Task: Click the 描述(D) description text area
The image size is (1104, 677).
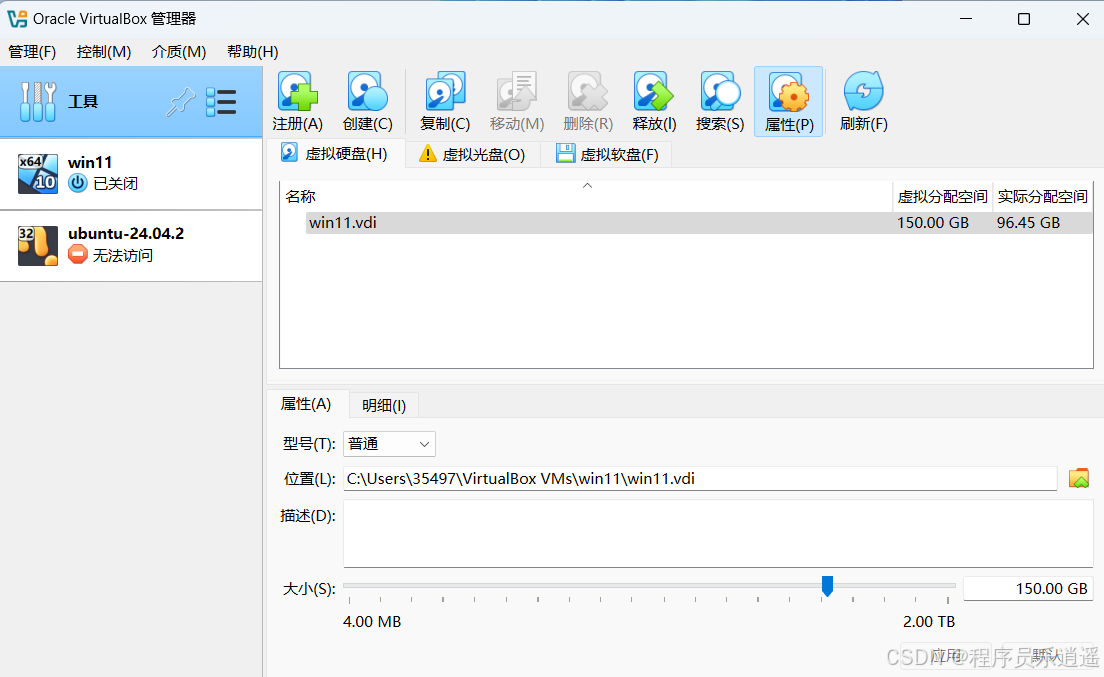Action: [718, 533]
